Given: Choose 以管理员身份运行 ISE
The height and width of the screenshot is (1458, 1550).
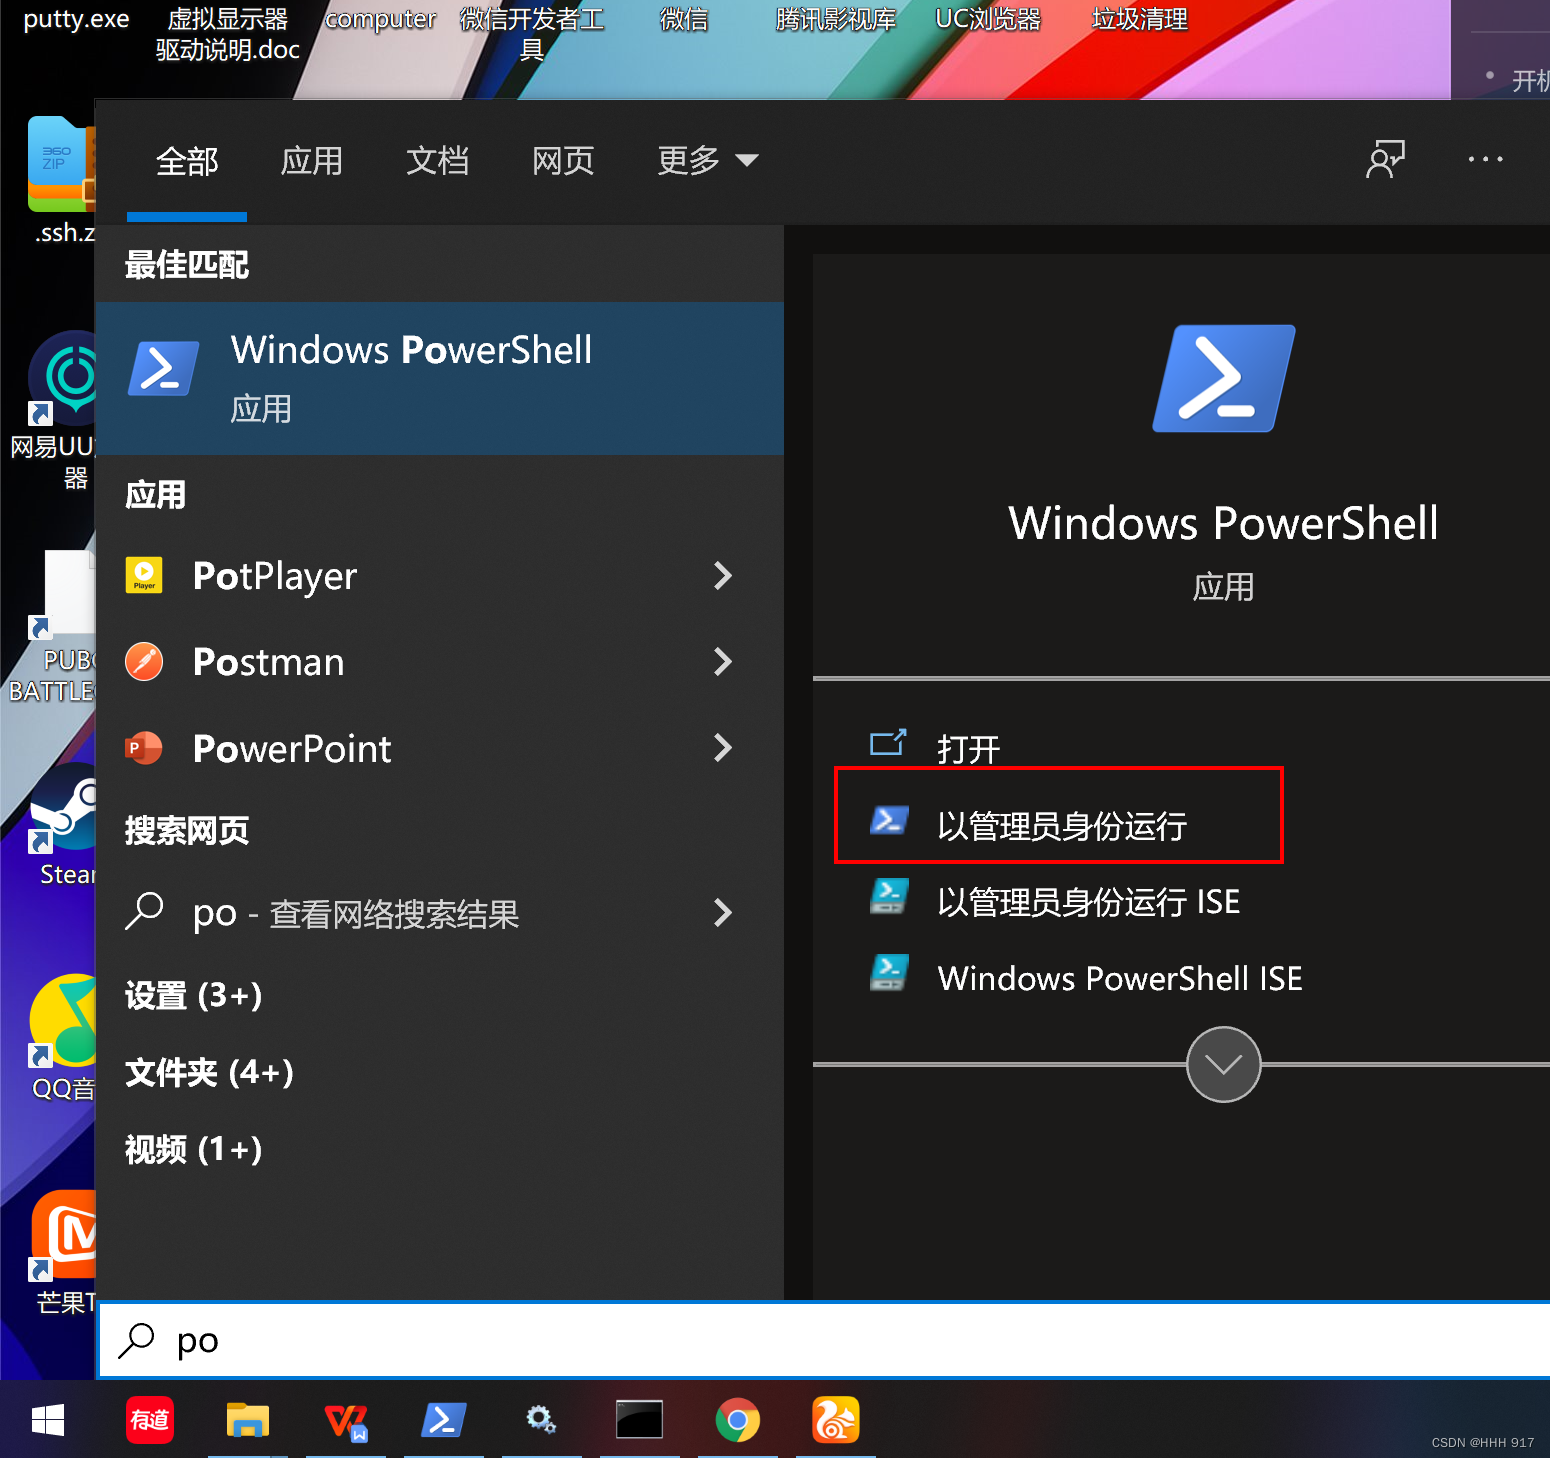Looking at the screenshot, I should (1088, 902).
